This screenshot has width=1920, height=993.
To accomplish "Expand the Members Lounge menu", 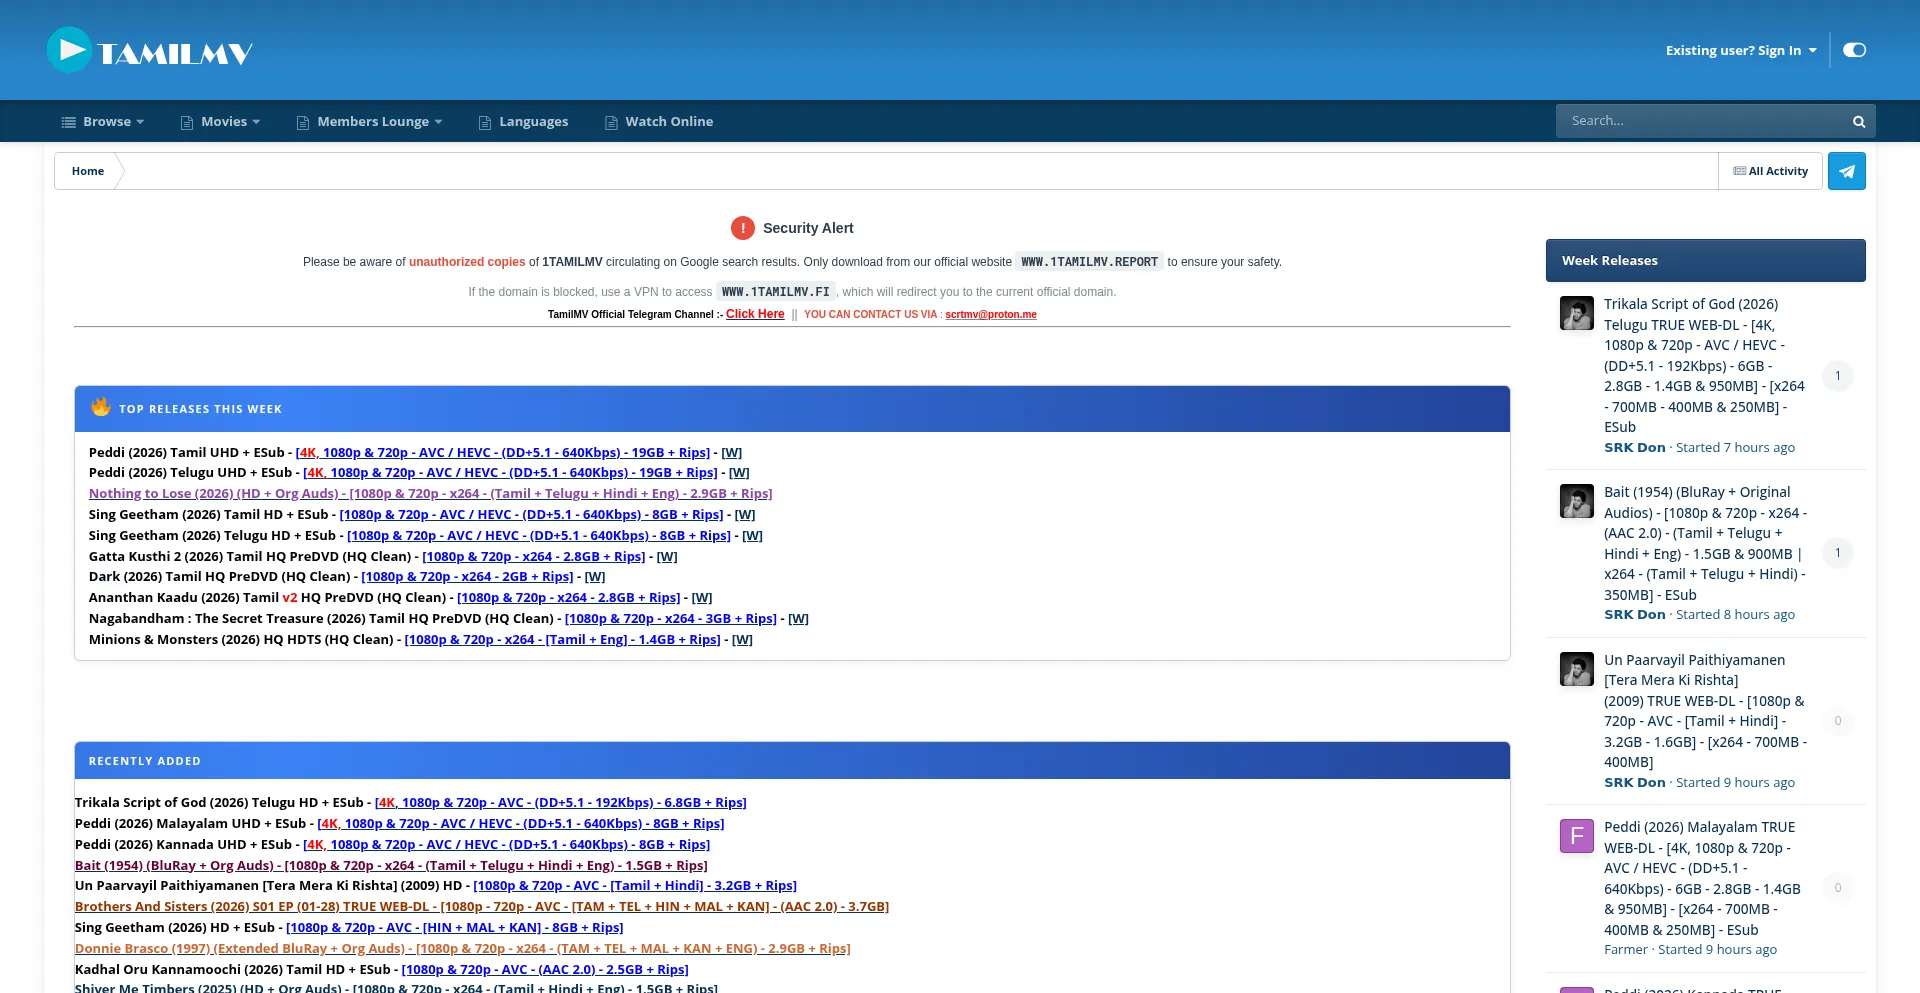I will (370, 121).
